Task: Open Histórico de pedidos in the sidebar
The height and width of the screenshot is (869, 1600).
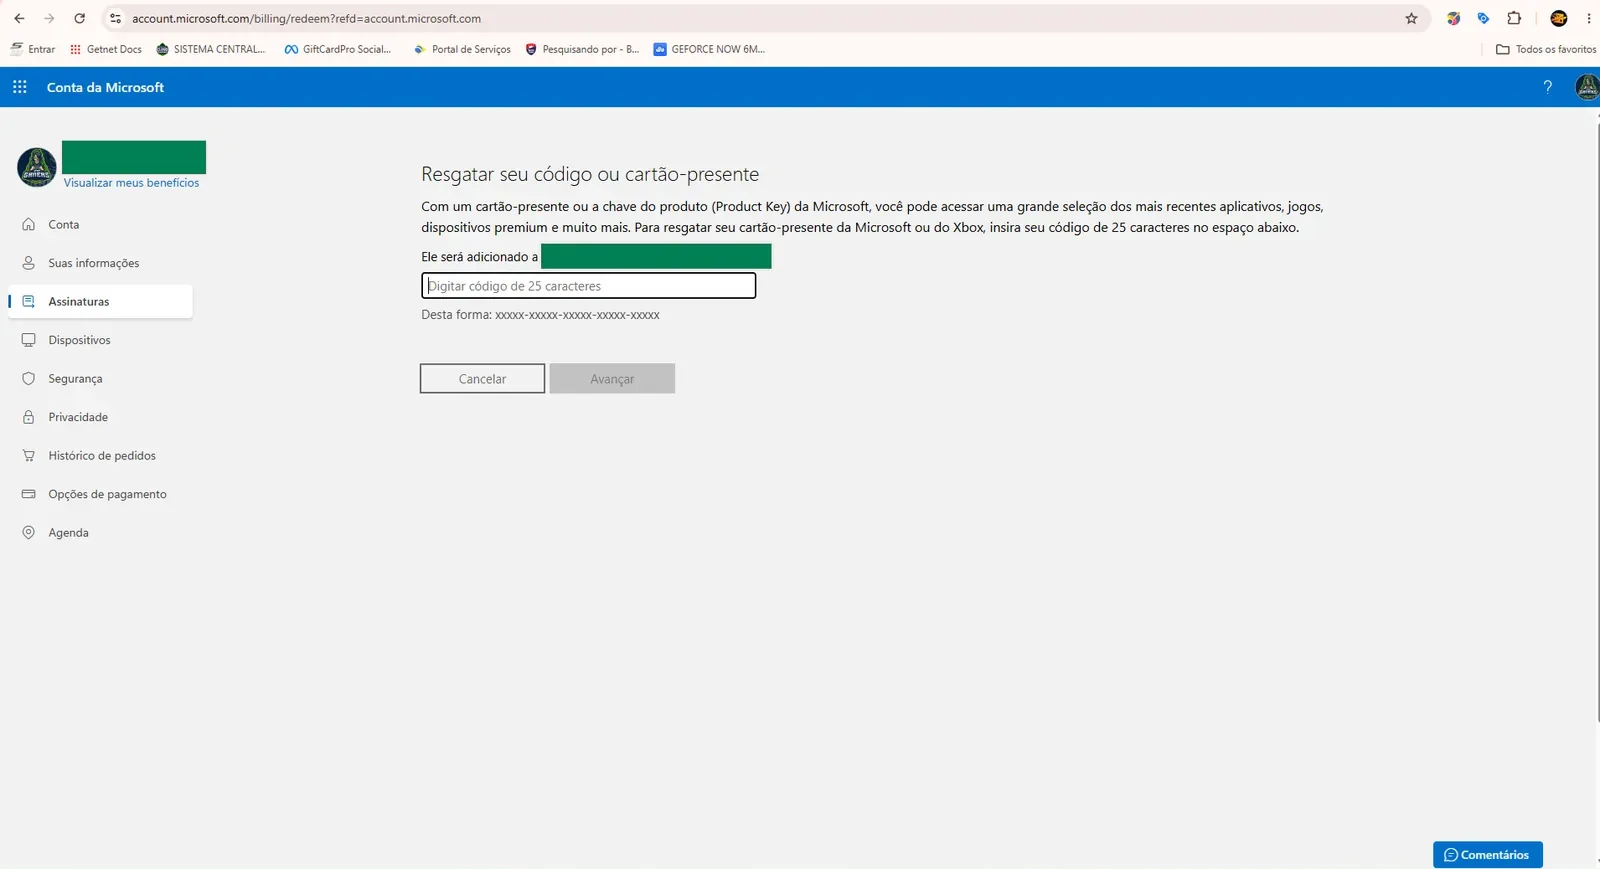Action: (x=100, y=455)
